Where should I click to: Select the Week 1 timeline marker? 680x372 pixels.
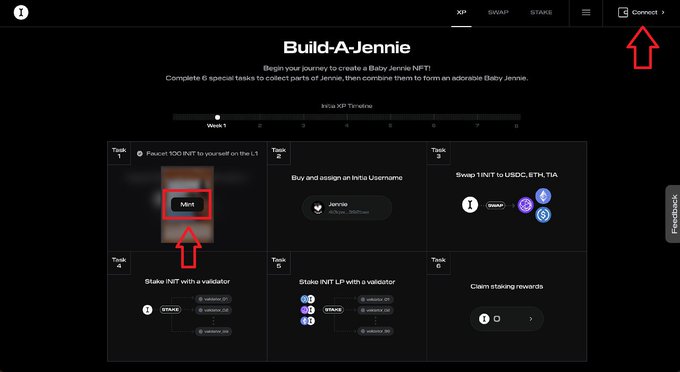coord(217,117)
